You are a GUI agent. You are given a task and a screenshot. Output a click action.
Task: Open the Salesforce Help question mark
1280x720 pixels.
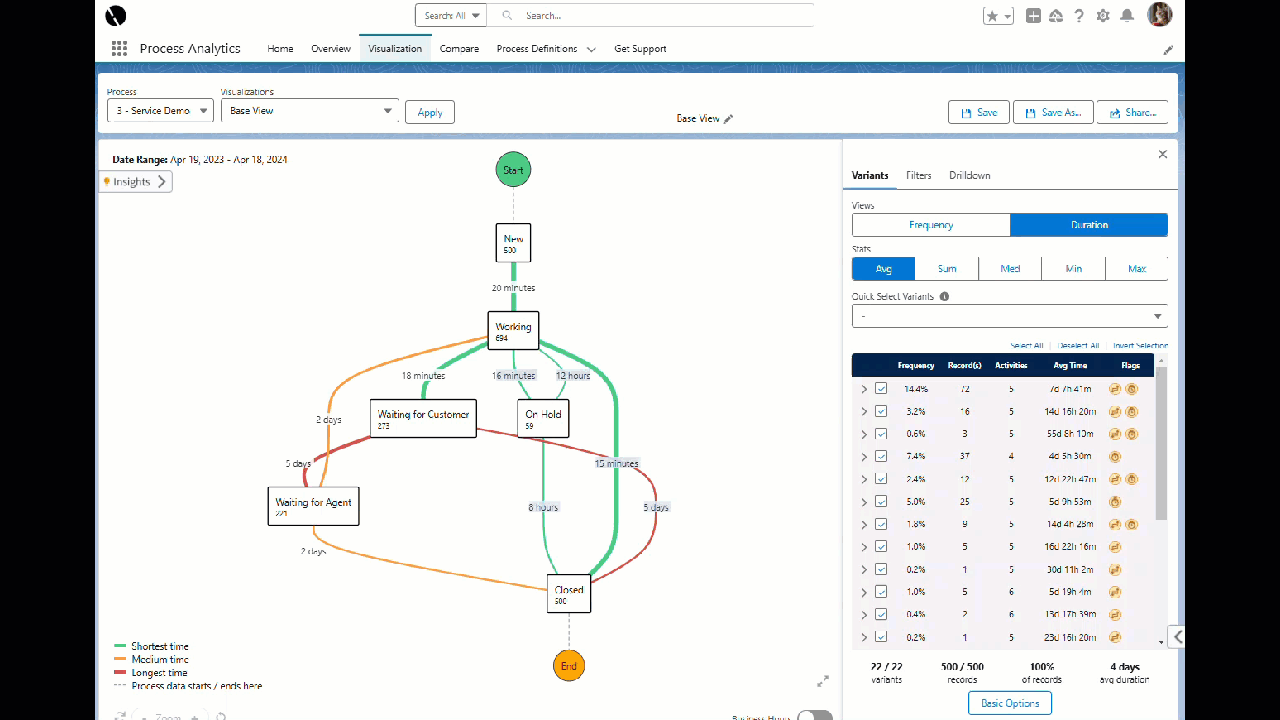coord(1079,16)
